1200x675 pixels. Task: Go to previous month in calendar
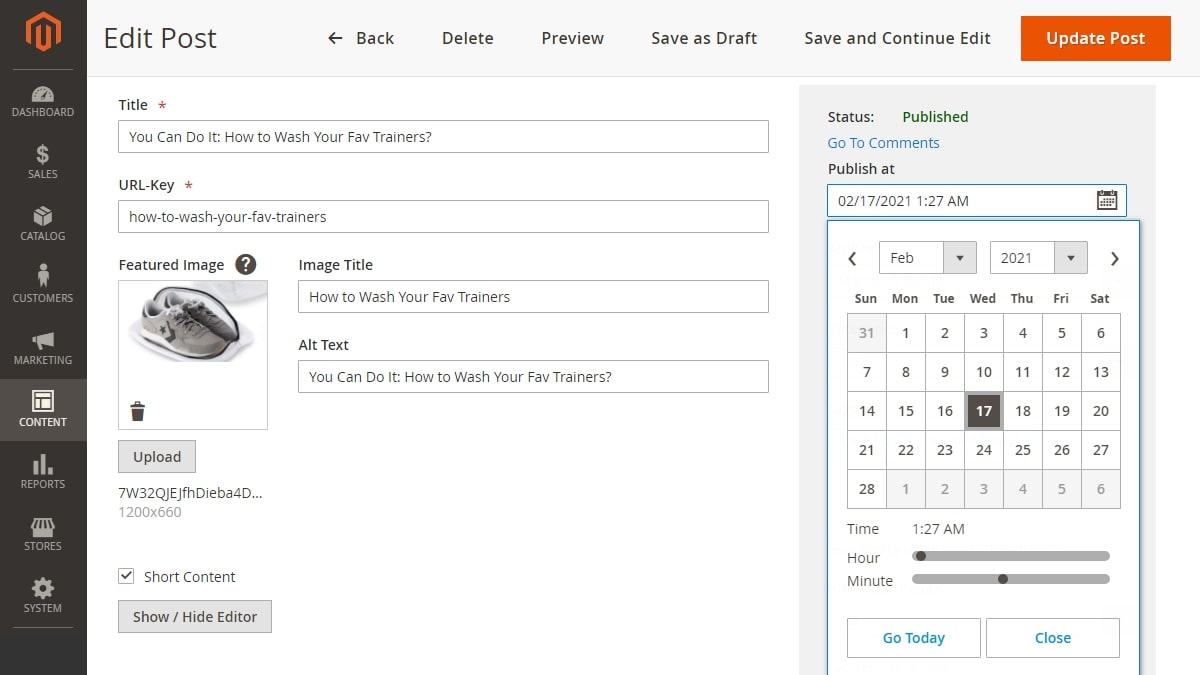coord(853,258)
